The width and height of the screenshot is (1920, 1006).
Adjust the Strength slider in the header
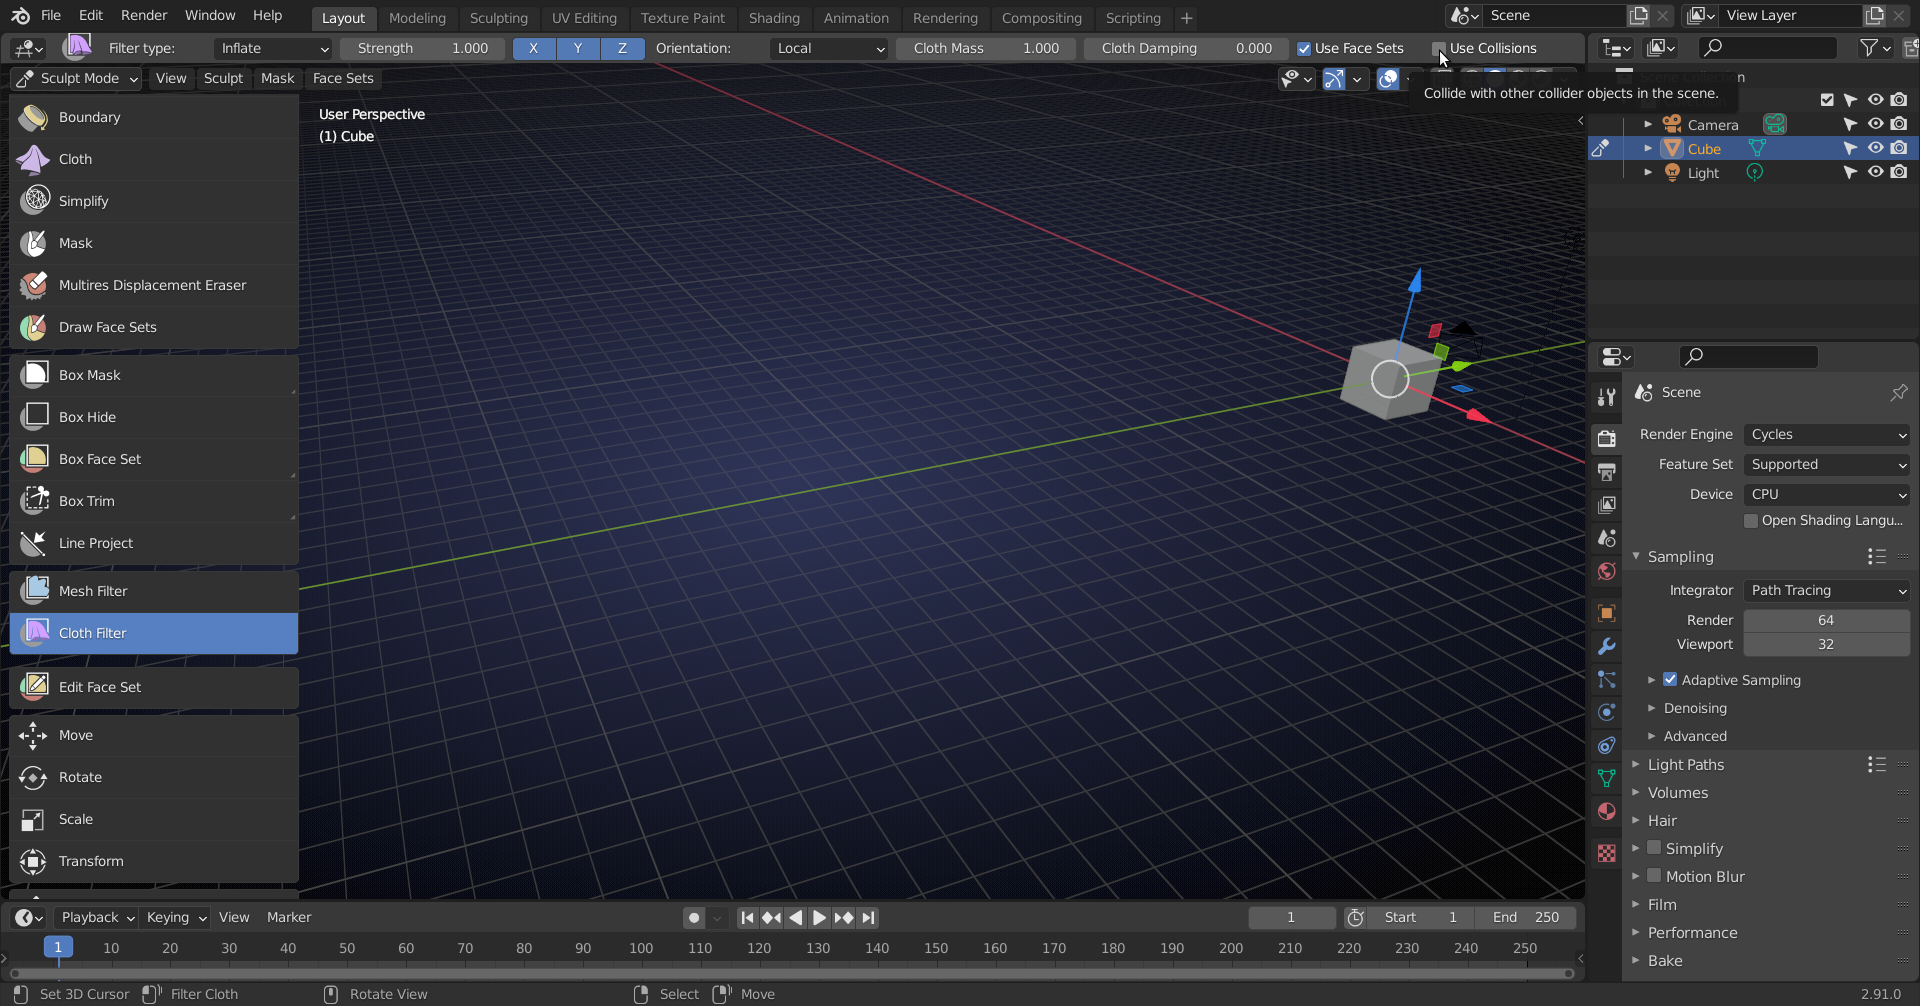pyautogui.click(x=422, y=48)
